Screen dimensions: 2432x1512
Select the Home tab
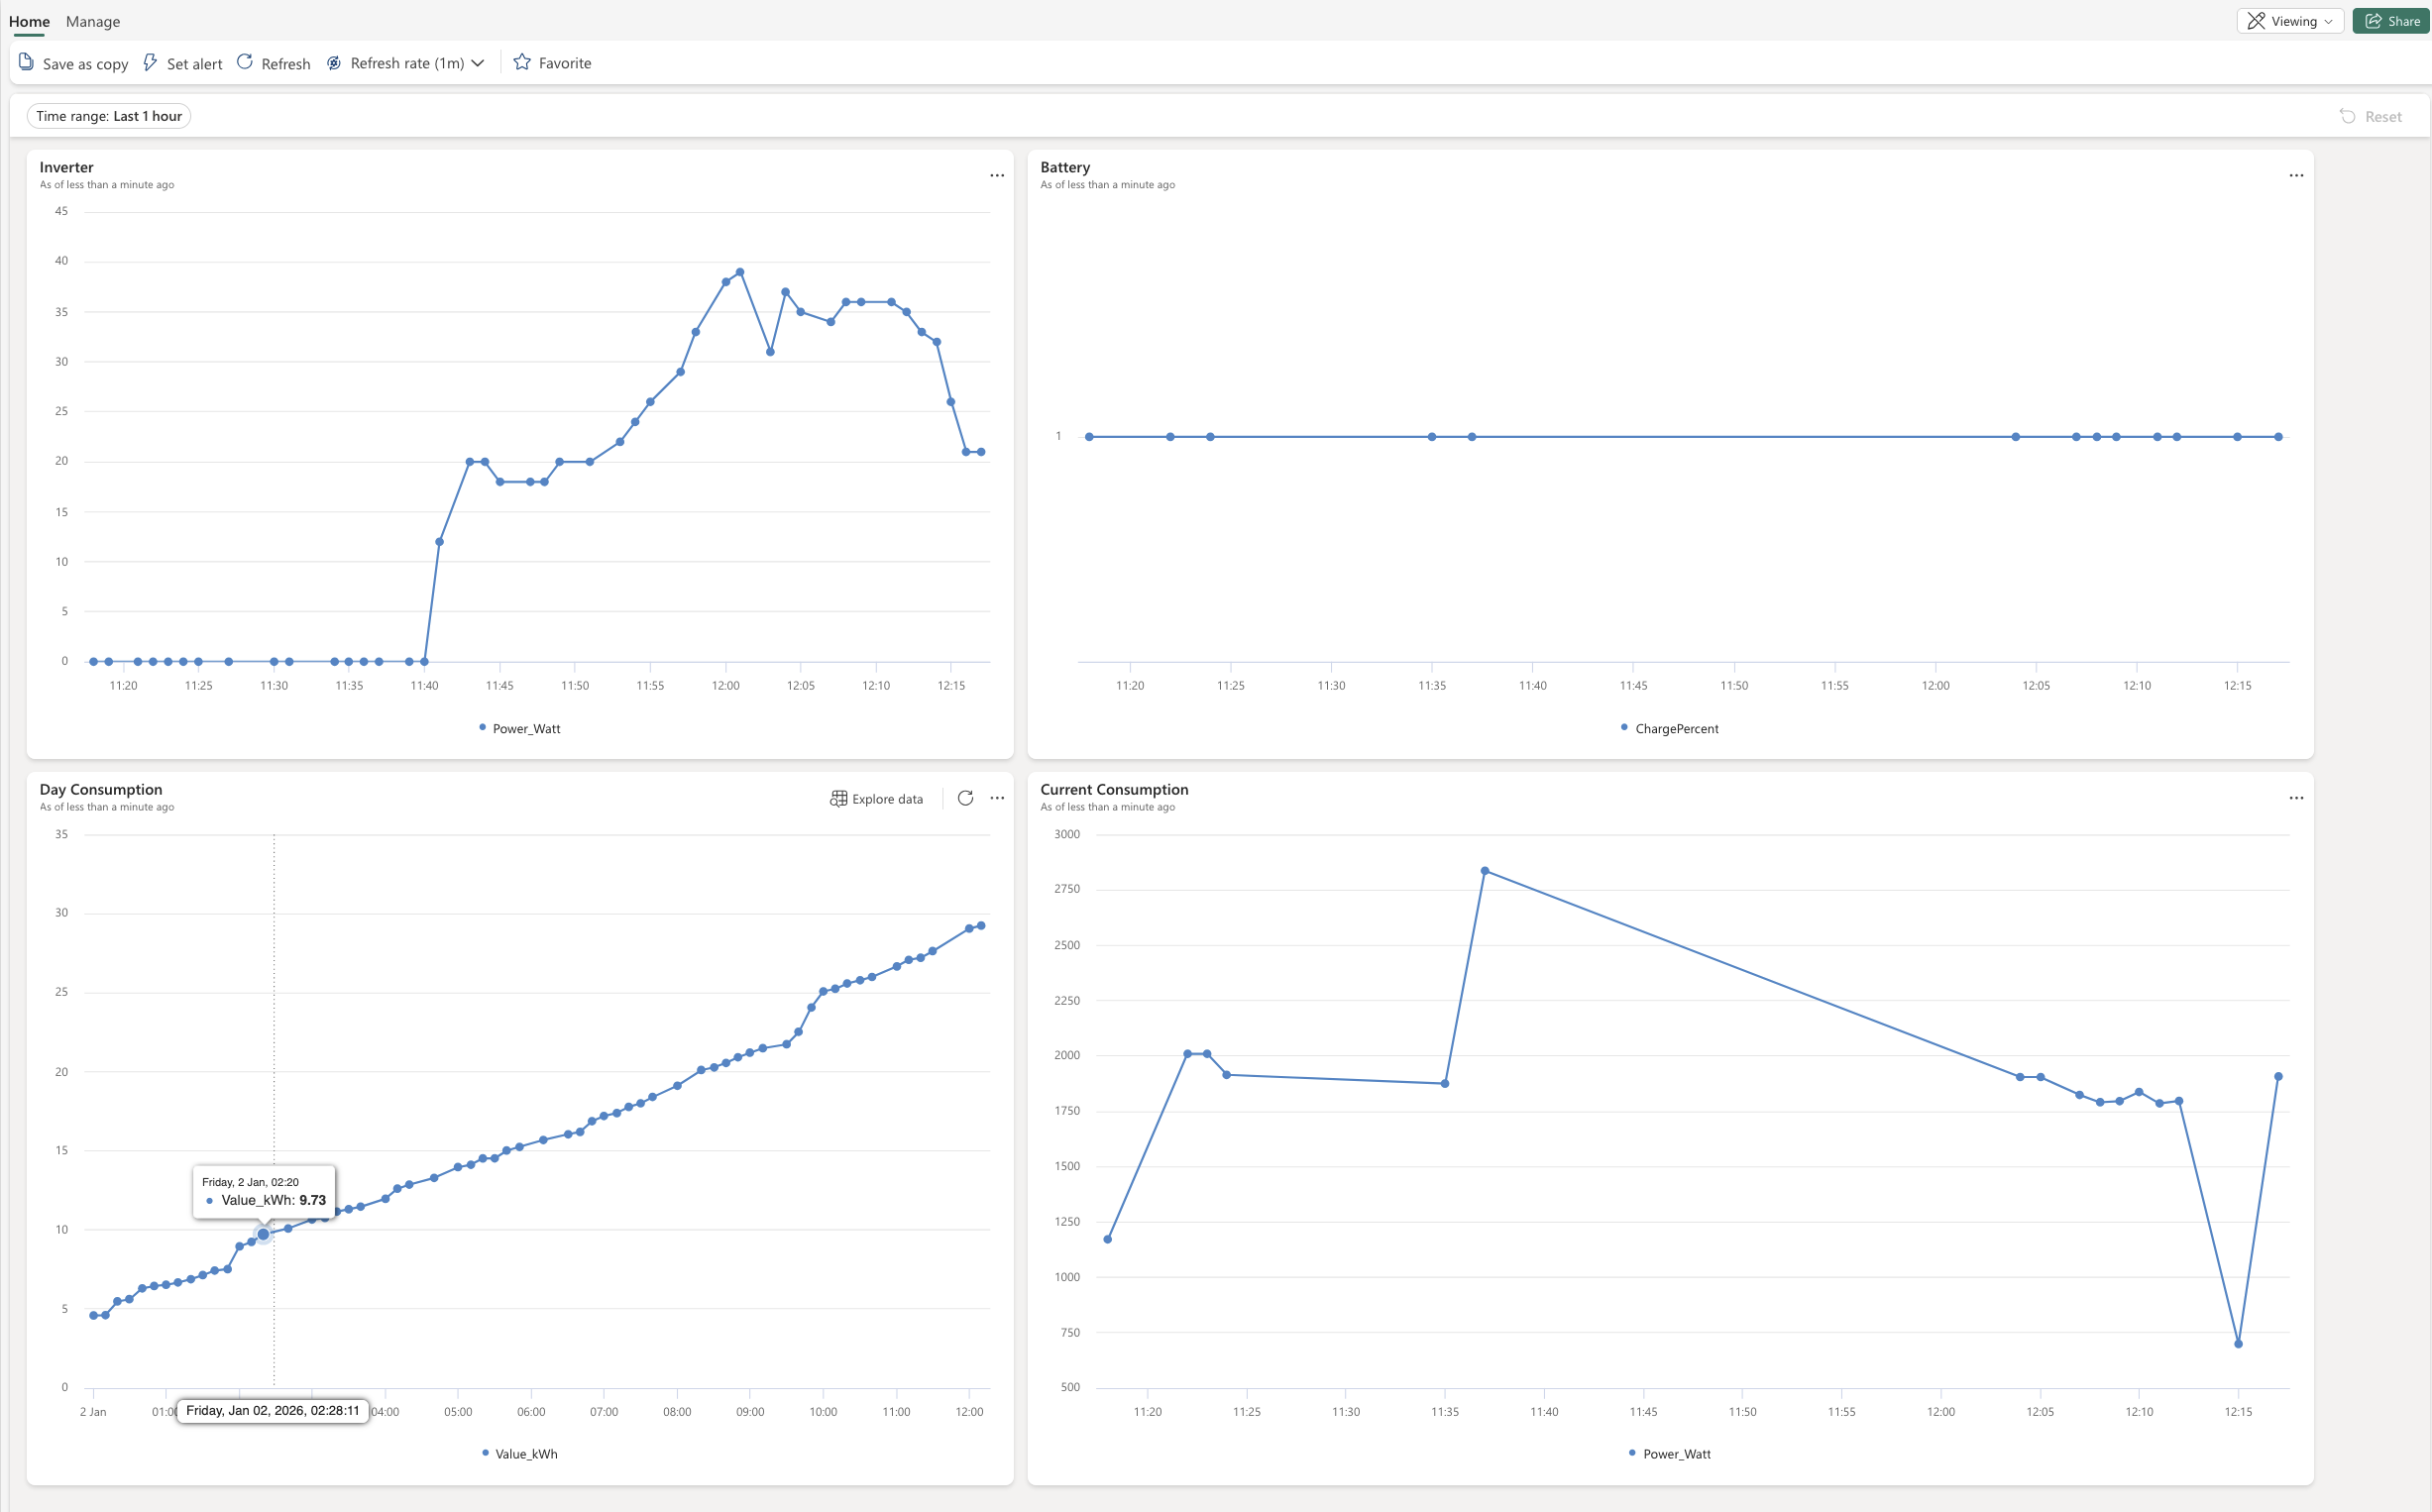pyautogui.click(x=29, y=21)
